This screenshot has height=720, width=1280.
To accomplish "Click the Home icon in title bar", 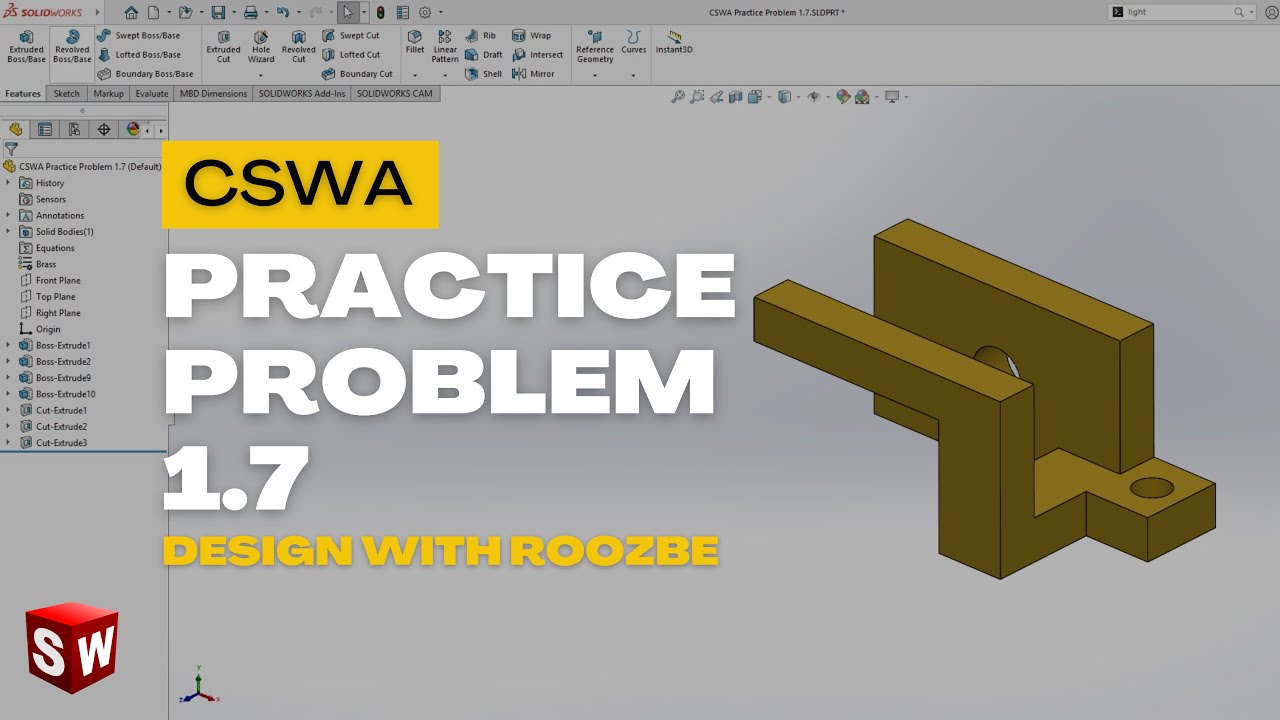I will tap(131, 12).
